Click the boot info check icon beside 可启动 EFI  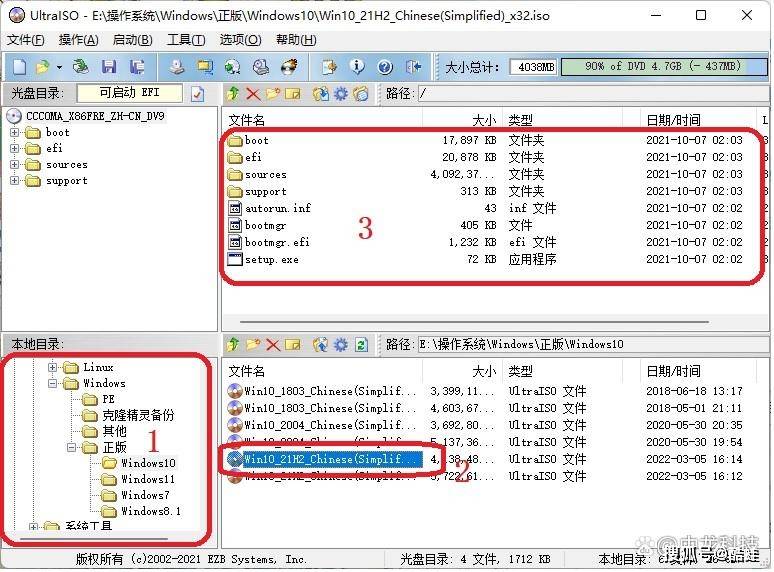coord(197,94)
